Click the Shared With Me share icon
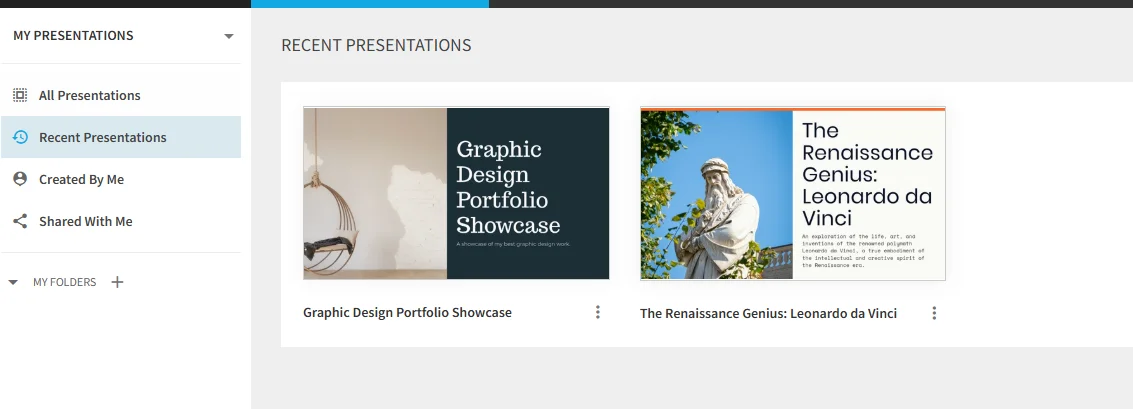The image size is (1133, 409). click(x=20, y=221)
